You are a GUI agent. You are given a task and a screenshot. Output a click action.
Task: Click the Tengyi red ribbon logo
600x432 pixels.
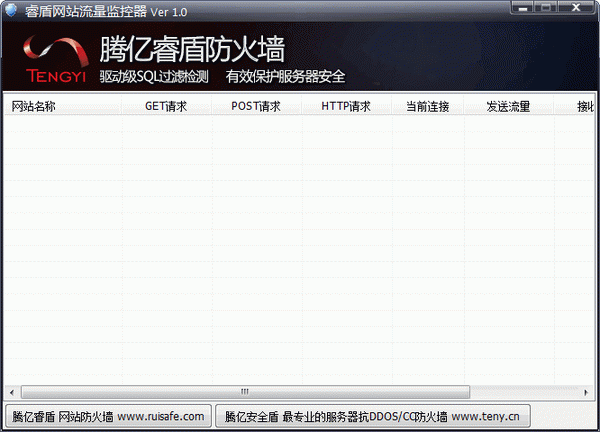point(56,59)
